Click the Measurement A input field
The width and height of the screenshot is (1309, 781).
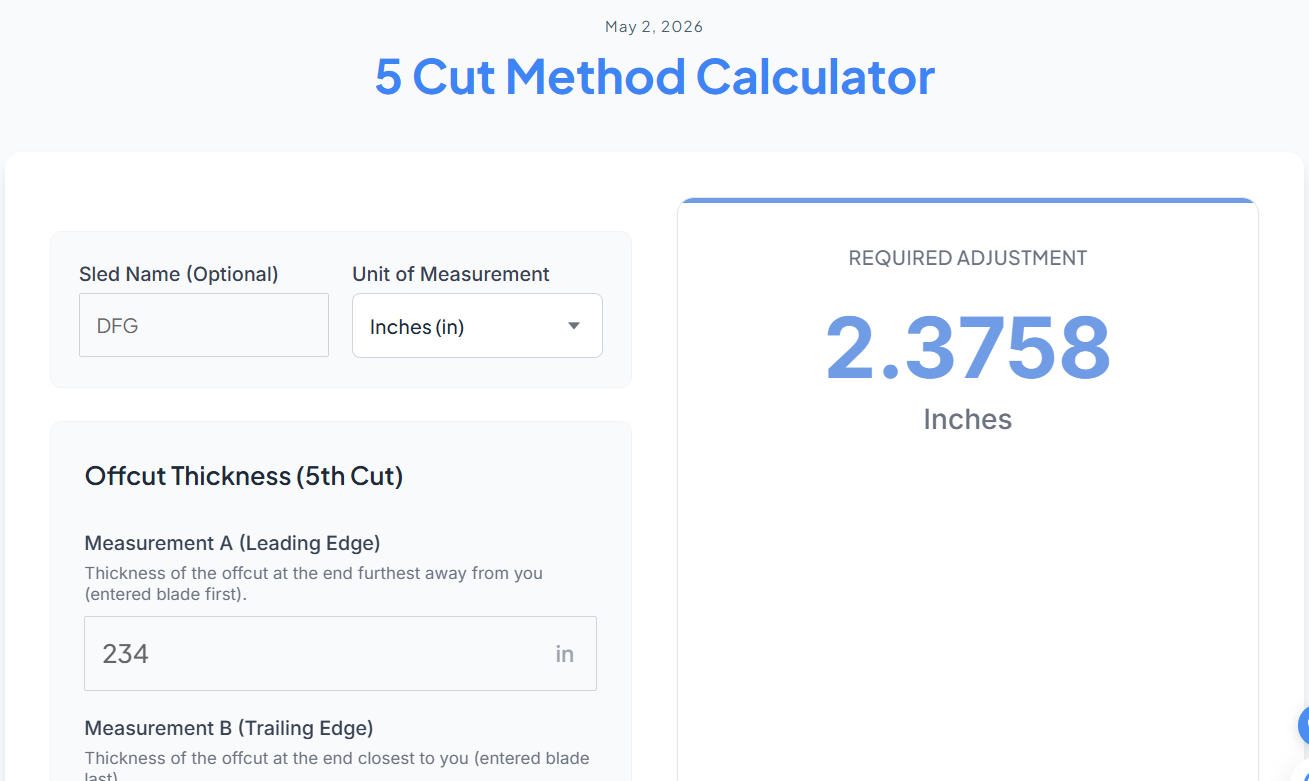pyautogui.click(x=340, y=653)
